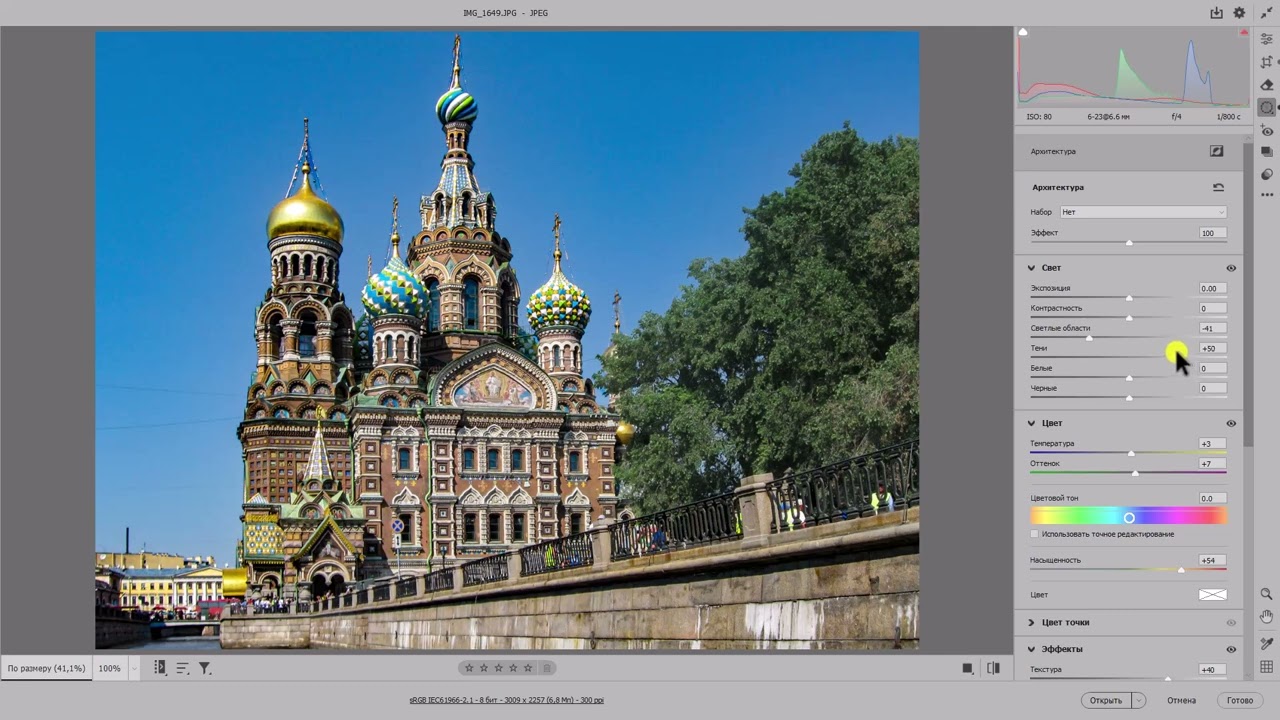Screen dimensions: 1280x720
Task: Select the spot removal eraser tool
Action: click(1267, 85)
